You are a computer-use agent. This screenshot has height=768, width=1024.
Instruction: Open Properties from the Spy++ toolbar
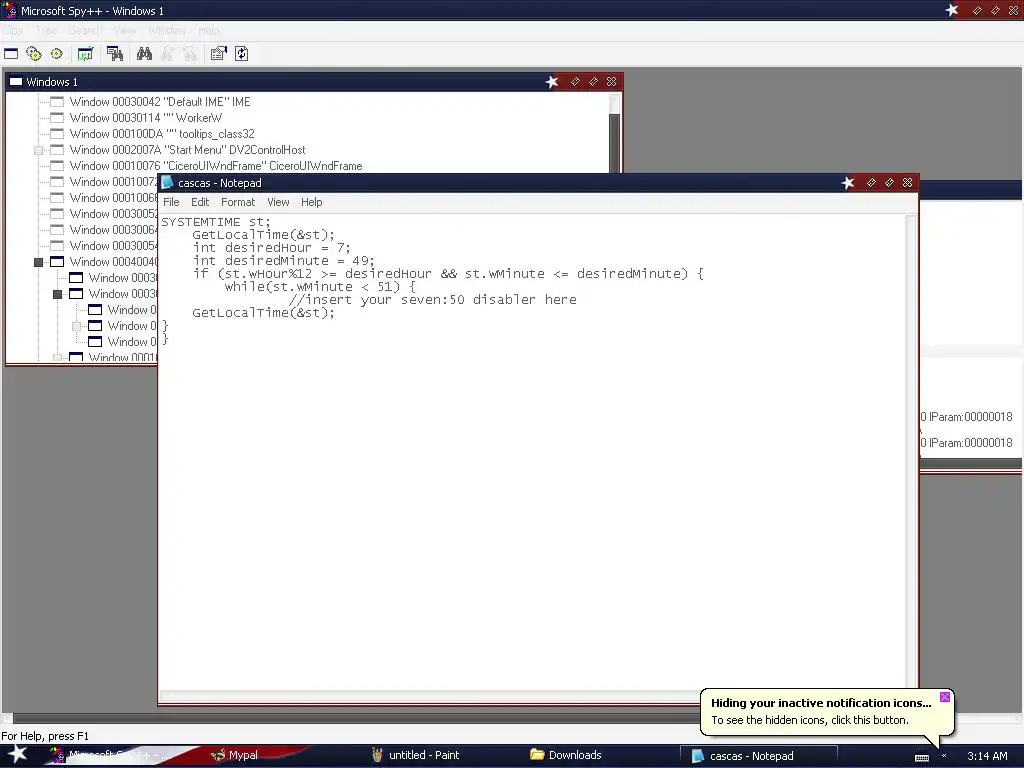coord(218,54)
